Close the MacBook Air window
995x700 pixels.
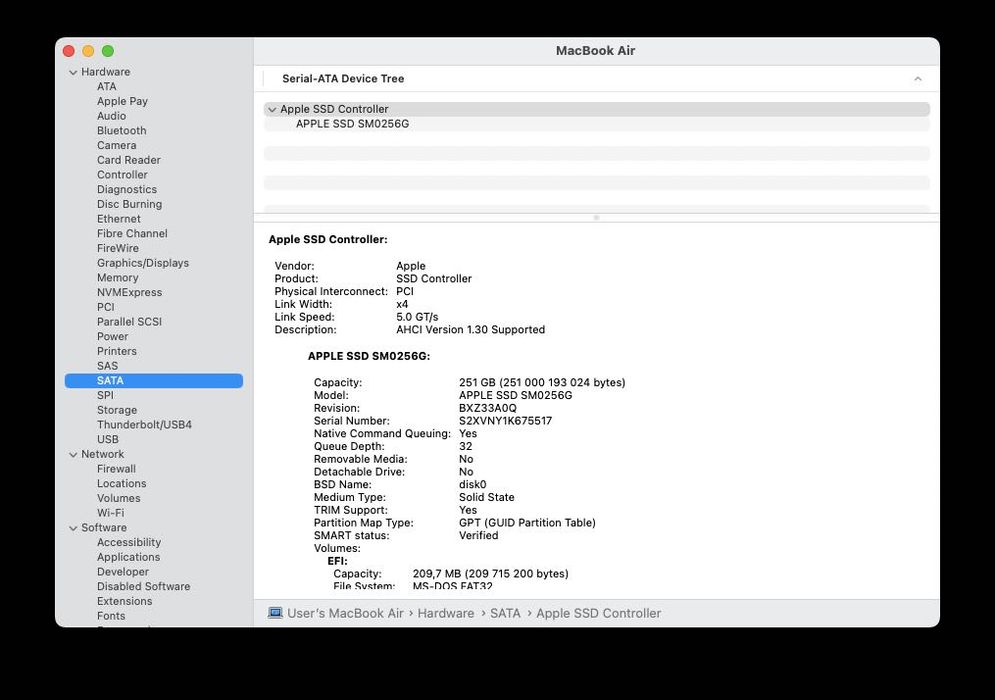(69, 51)
